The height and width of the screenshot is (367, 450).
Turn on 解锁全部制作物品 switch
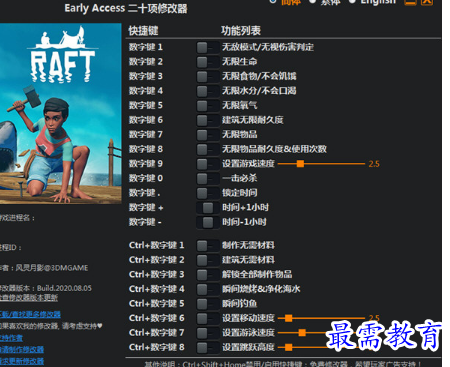pyautogui.click(x=207, y=275)
